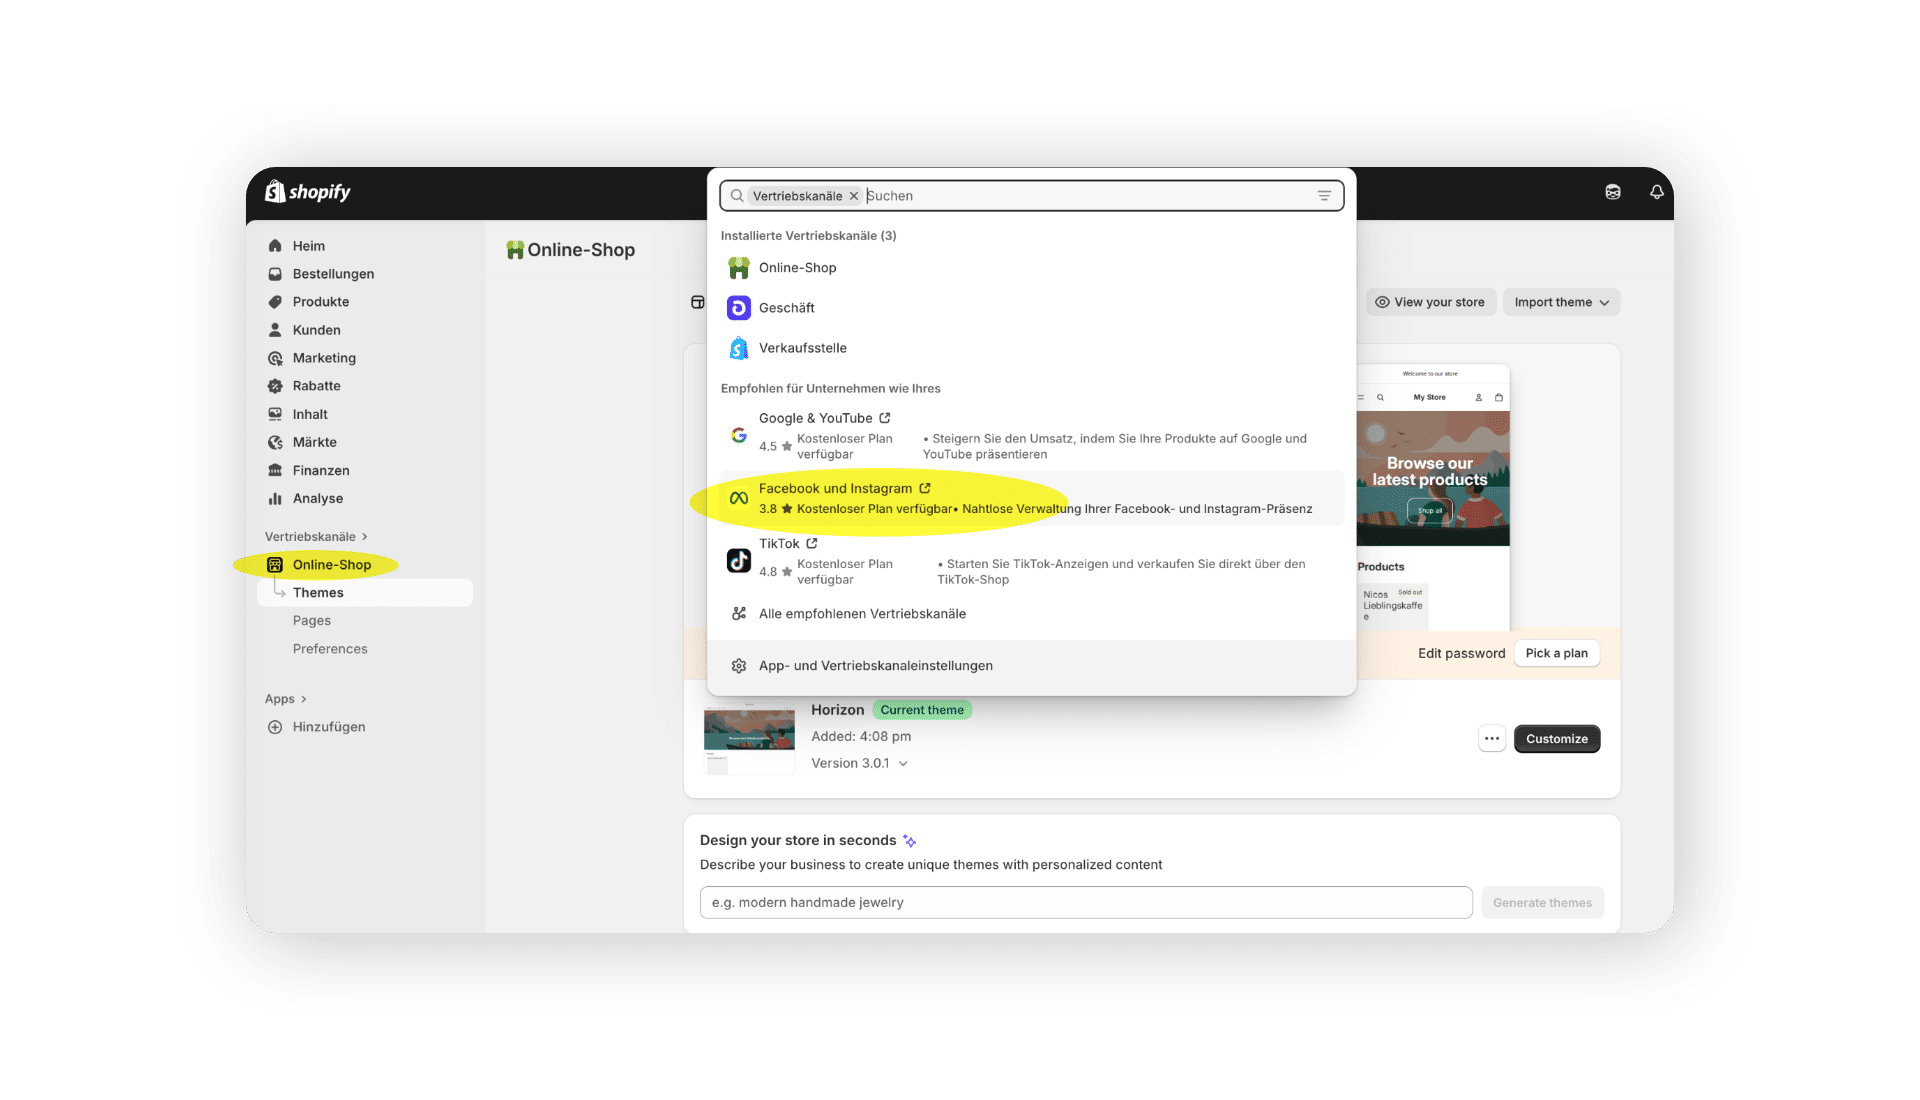Click View your store button
Viewport: 1920px width, 1100px height.
(x=1430, y=302)
